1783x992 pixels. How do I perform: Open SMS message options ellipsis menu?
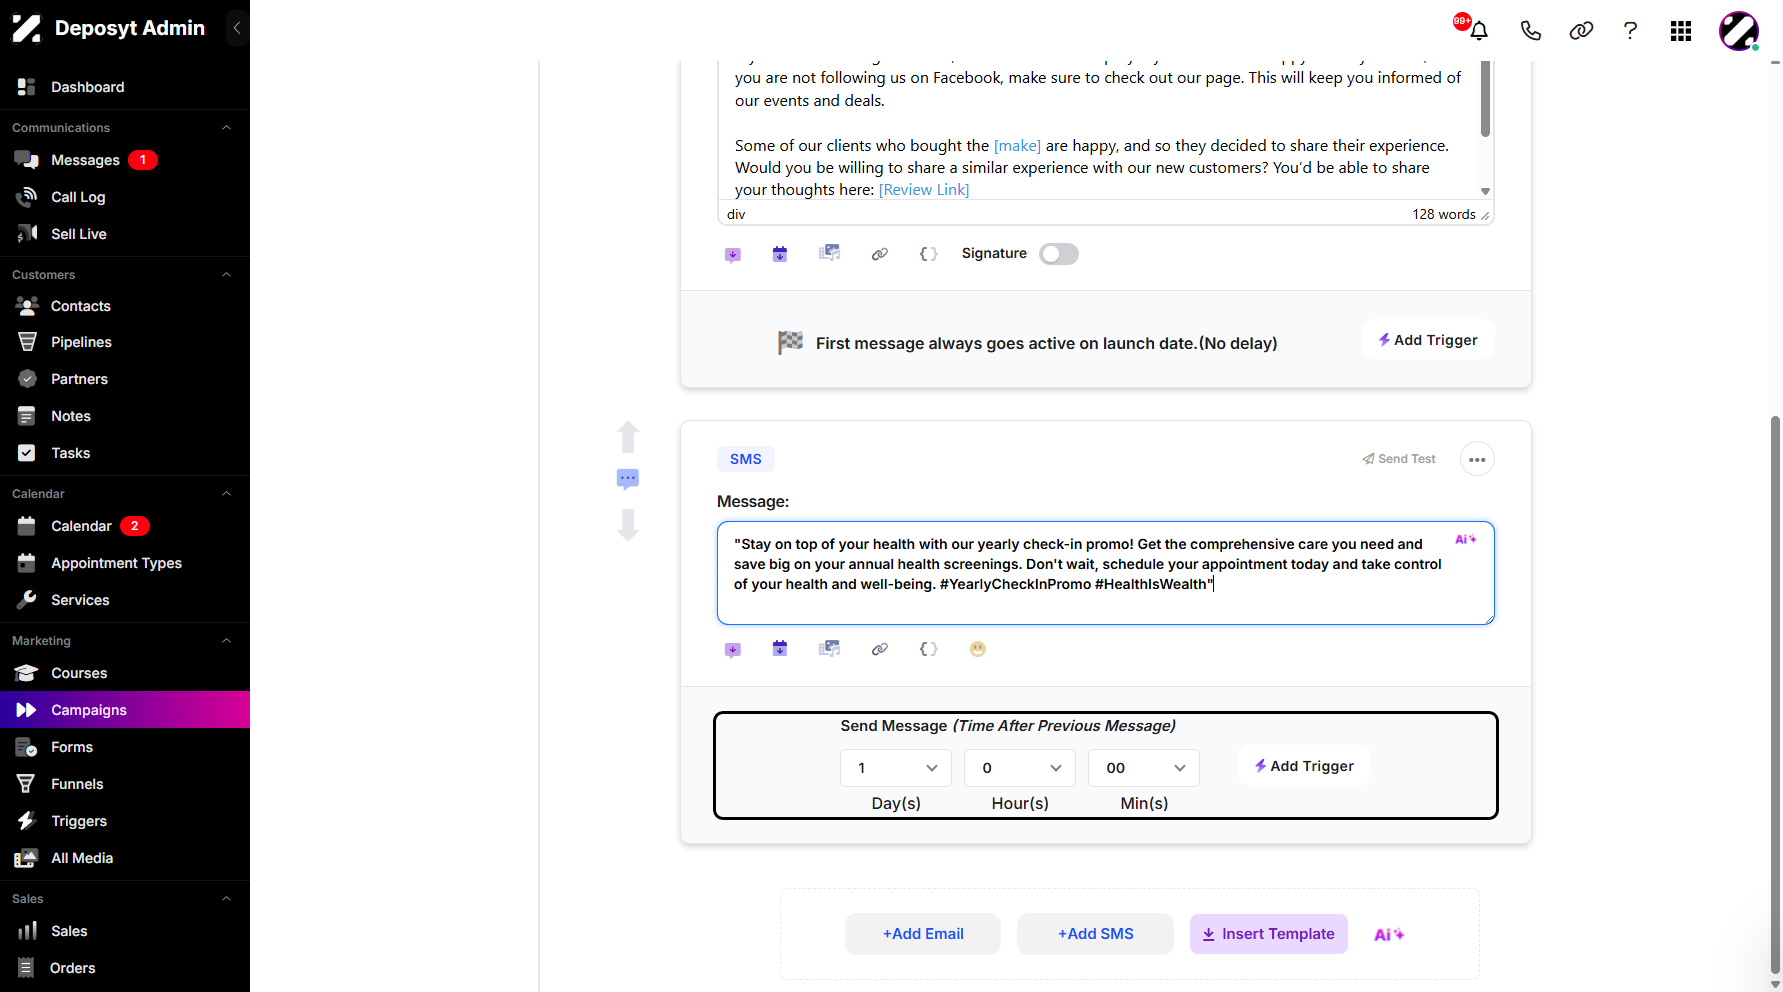(1477, 459)
